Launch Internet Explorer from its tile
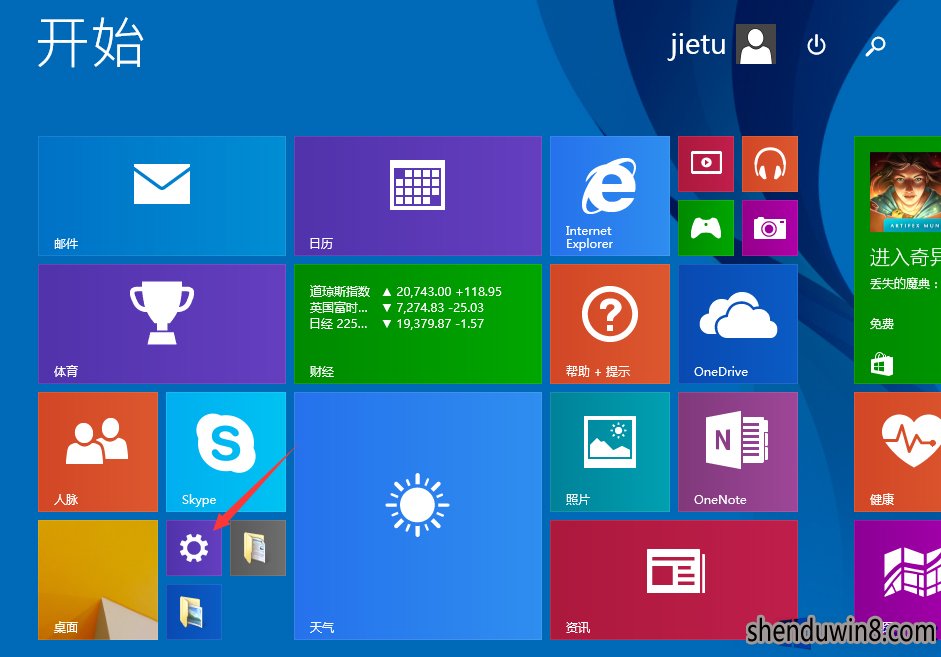941x657 pixels. click(x=610, y=196)
